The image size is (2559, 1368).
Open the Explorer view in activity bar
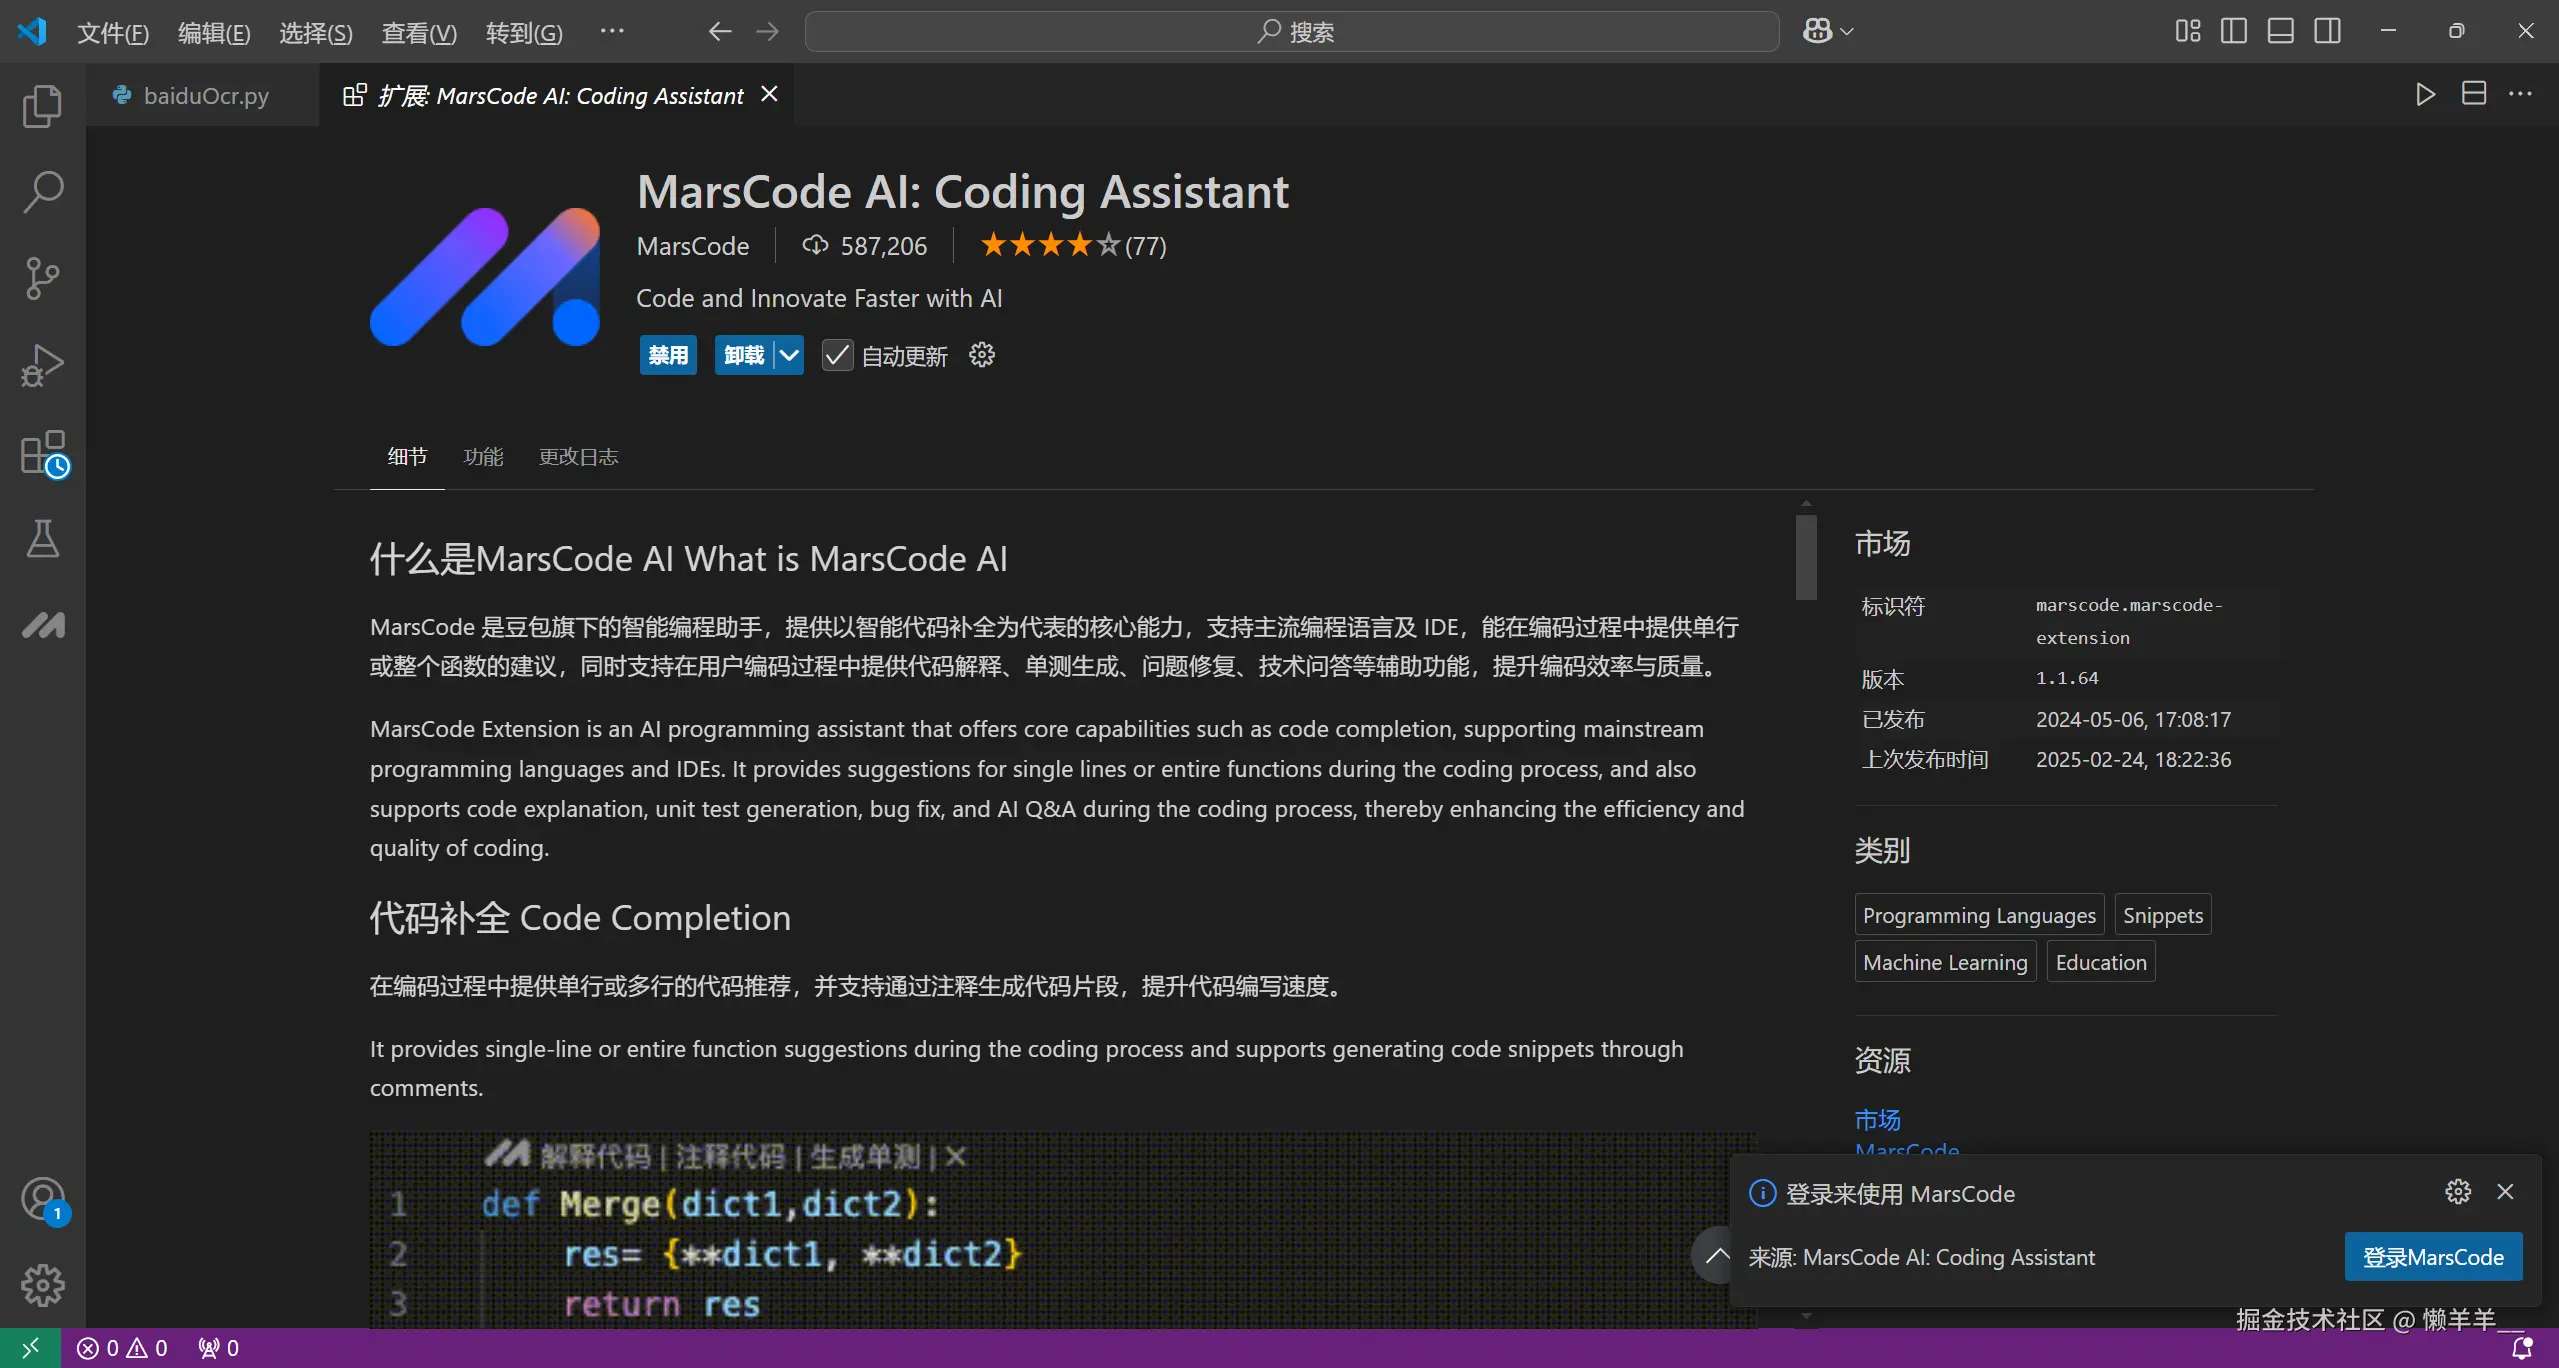(42, 106)
